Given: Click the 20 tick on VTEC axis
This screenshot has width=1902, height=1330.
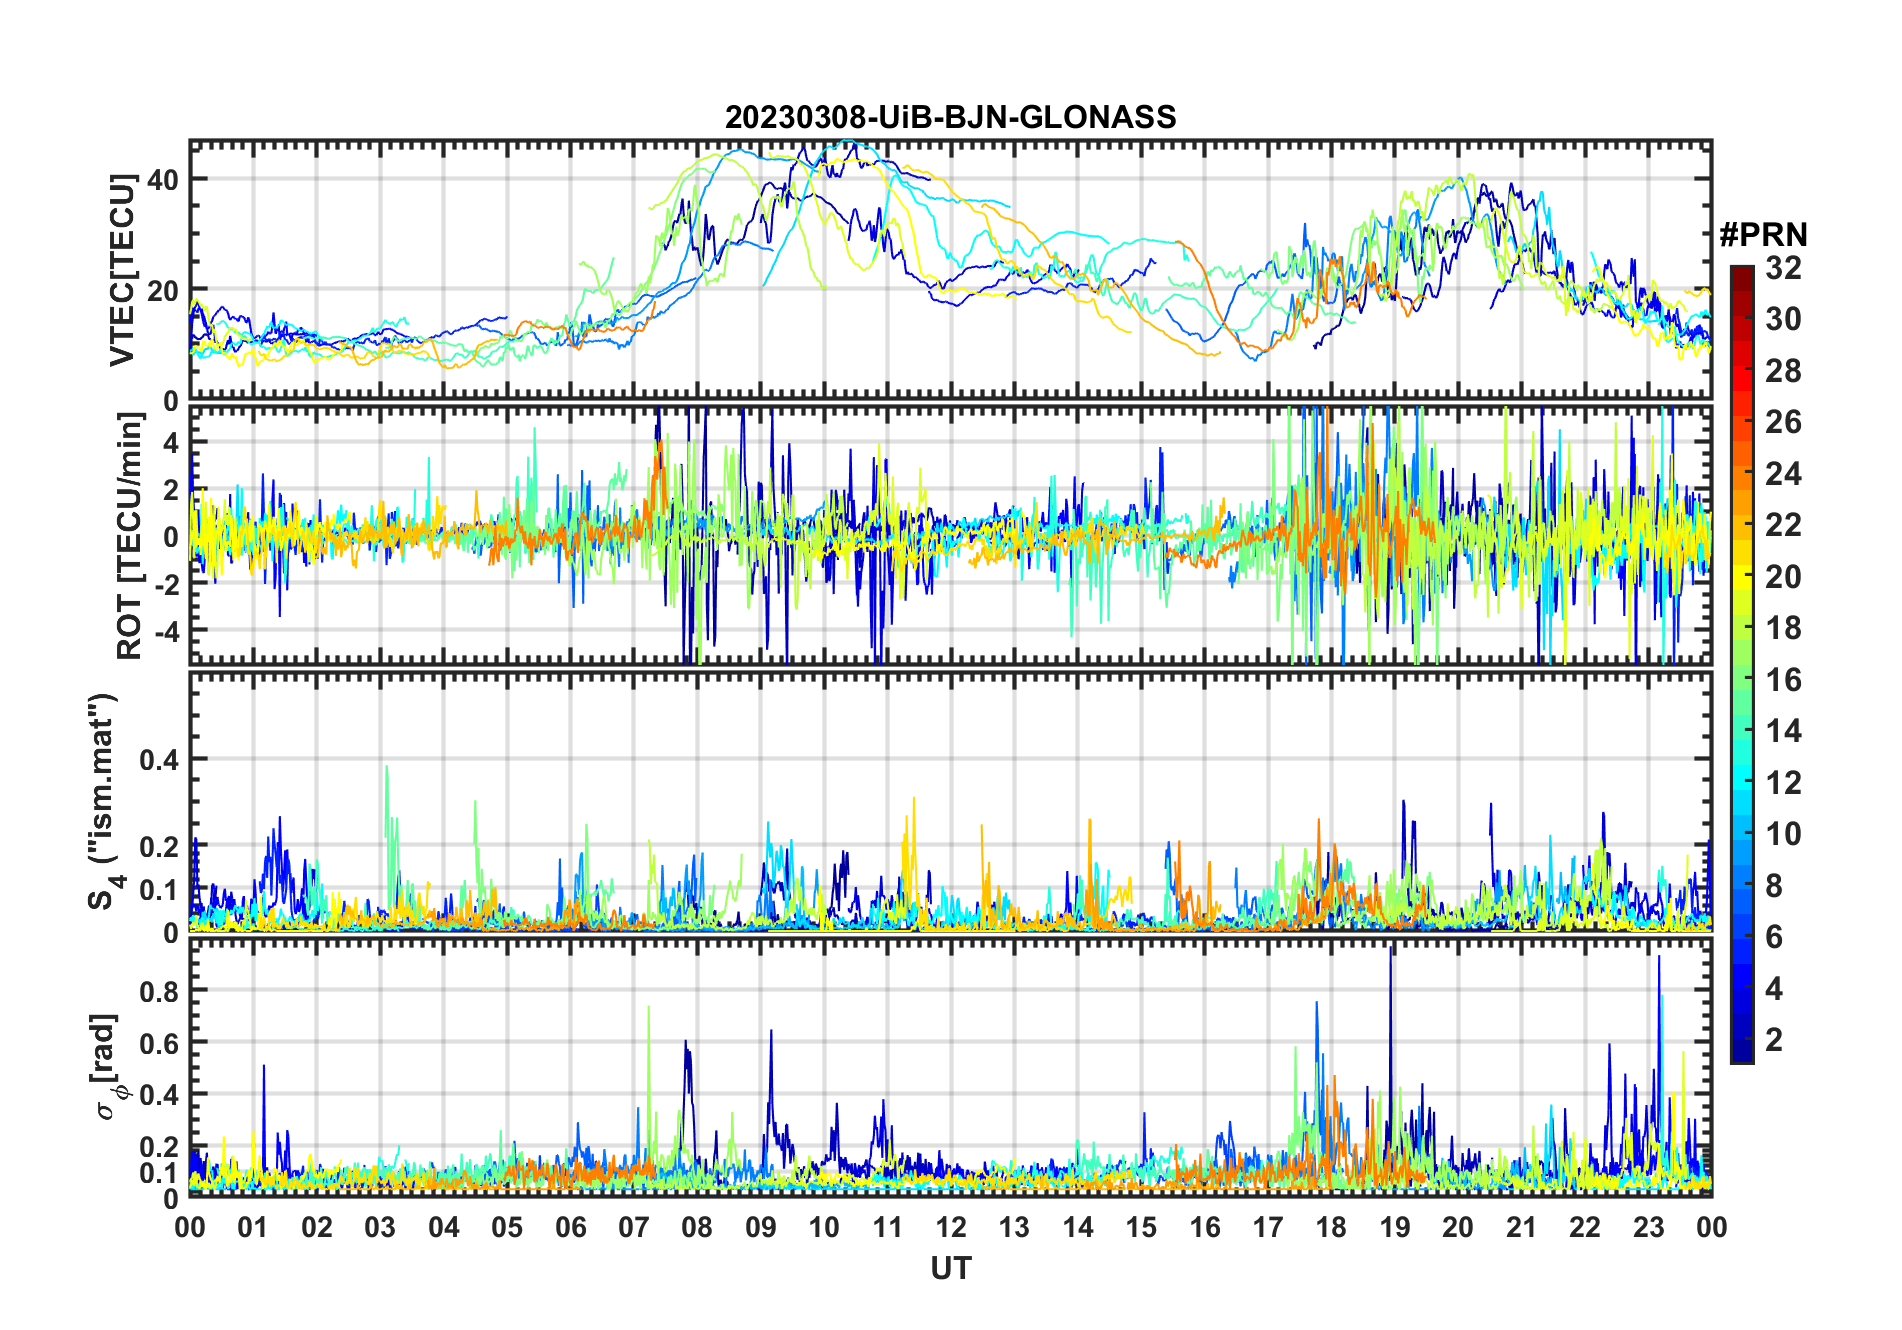Looking at the screenshot, I should [163, 291].
